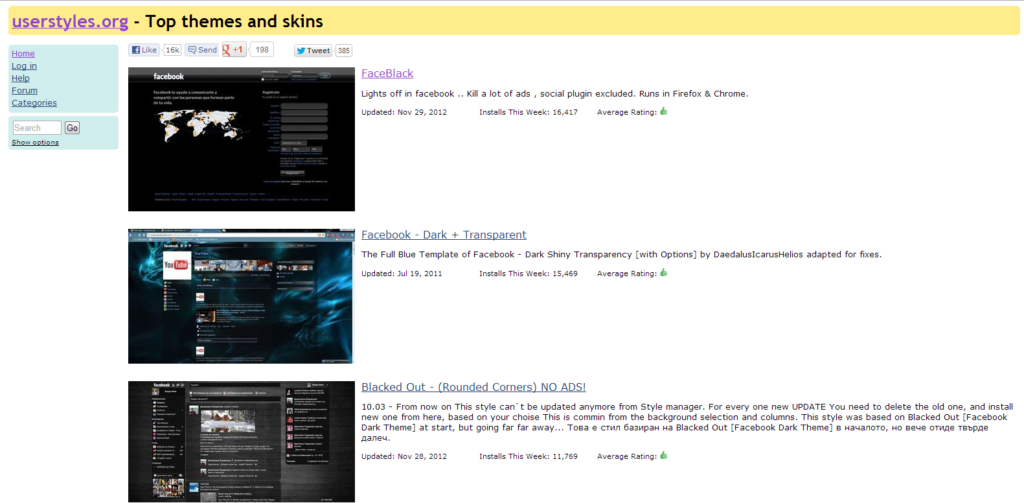Click the 385 tweet count
Viewport: 1024px width, 503px height.
pos(344,50)
